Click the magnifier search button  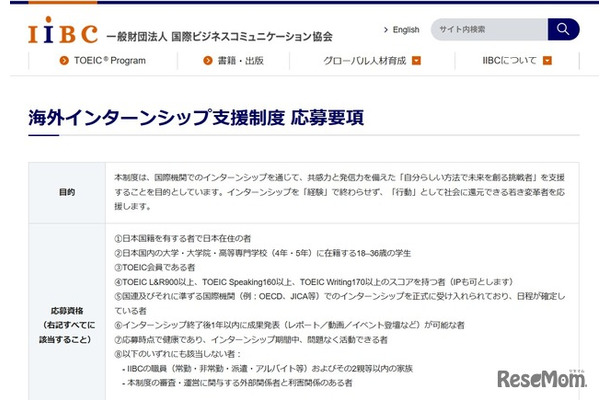click(563, 29)
